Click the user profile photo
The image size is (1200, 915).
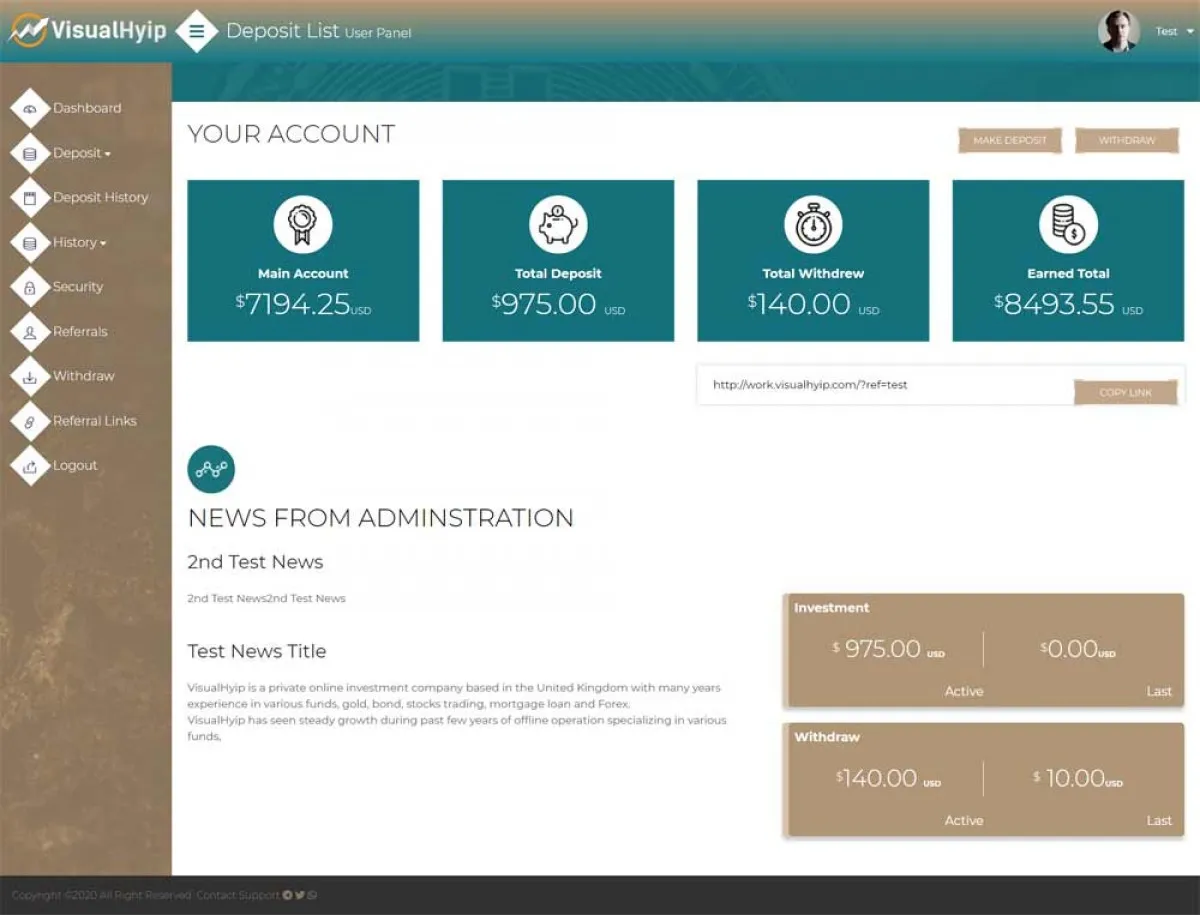point(1118,31)
